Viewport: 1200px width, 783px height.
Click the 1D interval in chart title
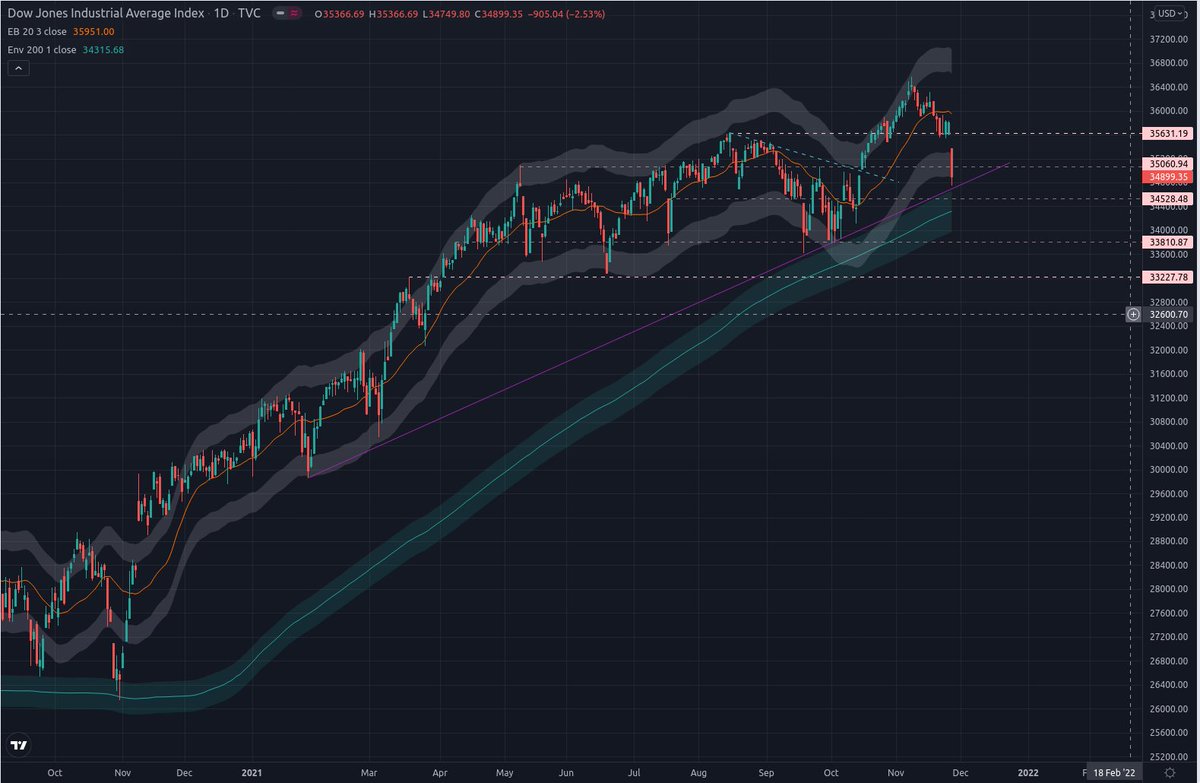(x=221, y=15)
